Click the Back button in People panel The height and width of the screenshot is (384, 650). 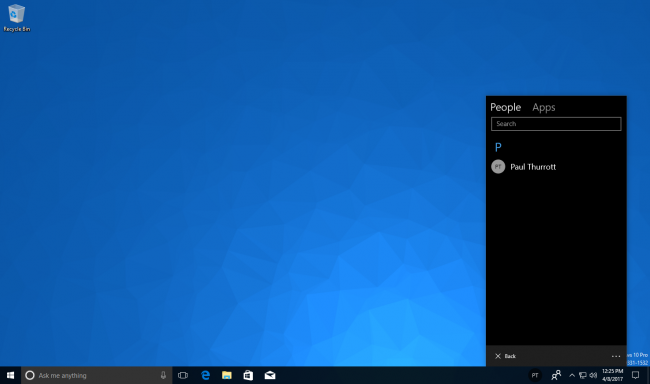[x=505, y=356]
